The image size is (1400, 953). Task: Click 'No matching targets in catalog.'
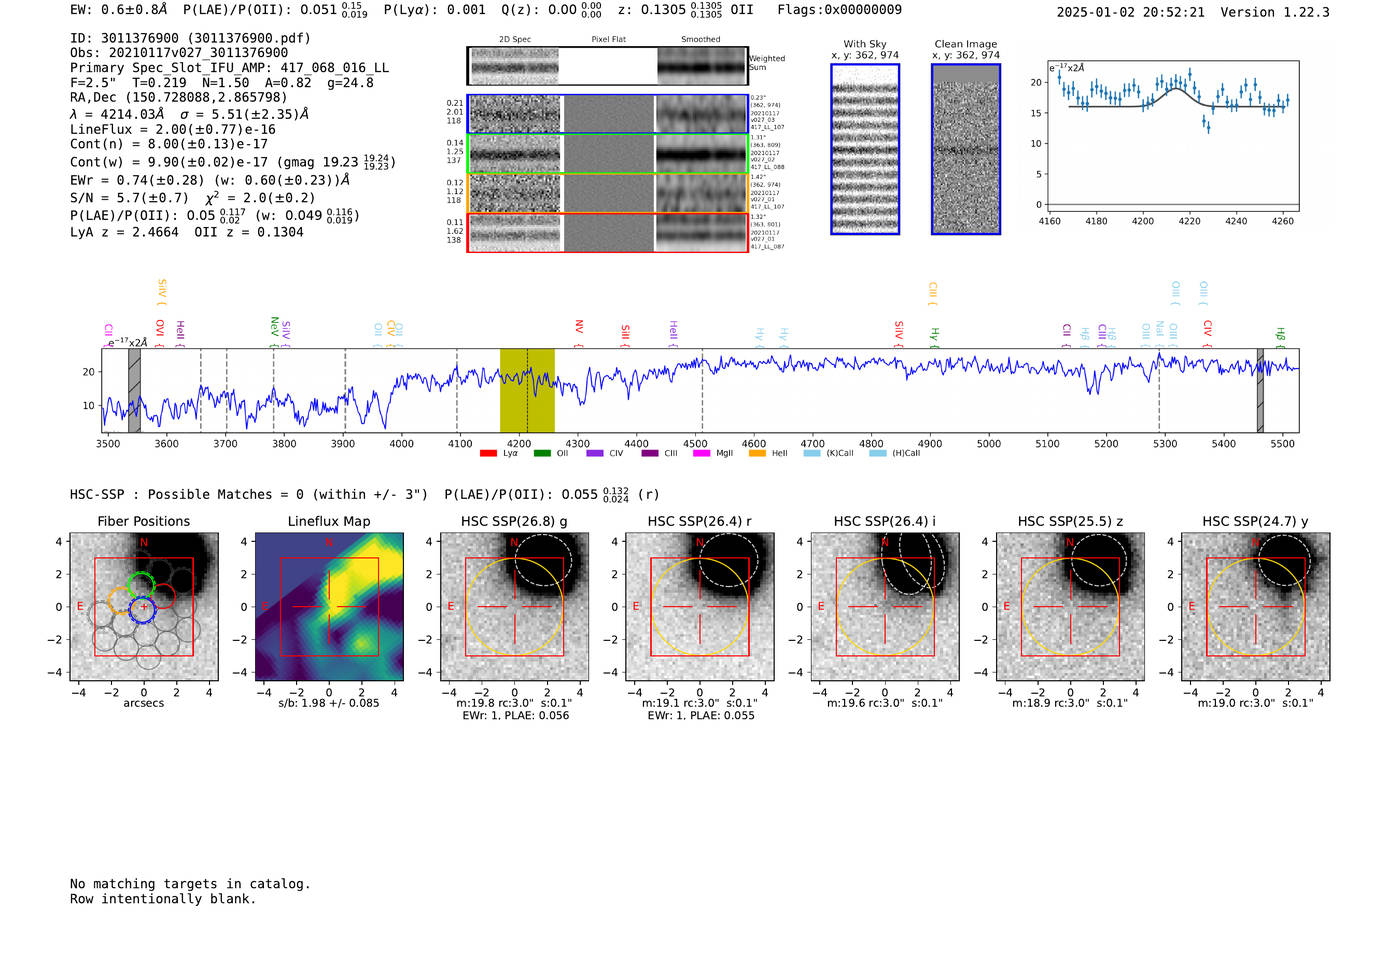click(x=190, y=884)
